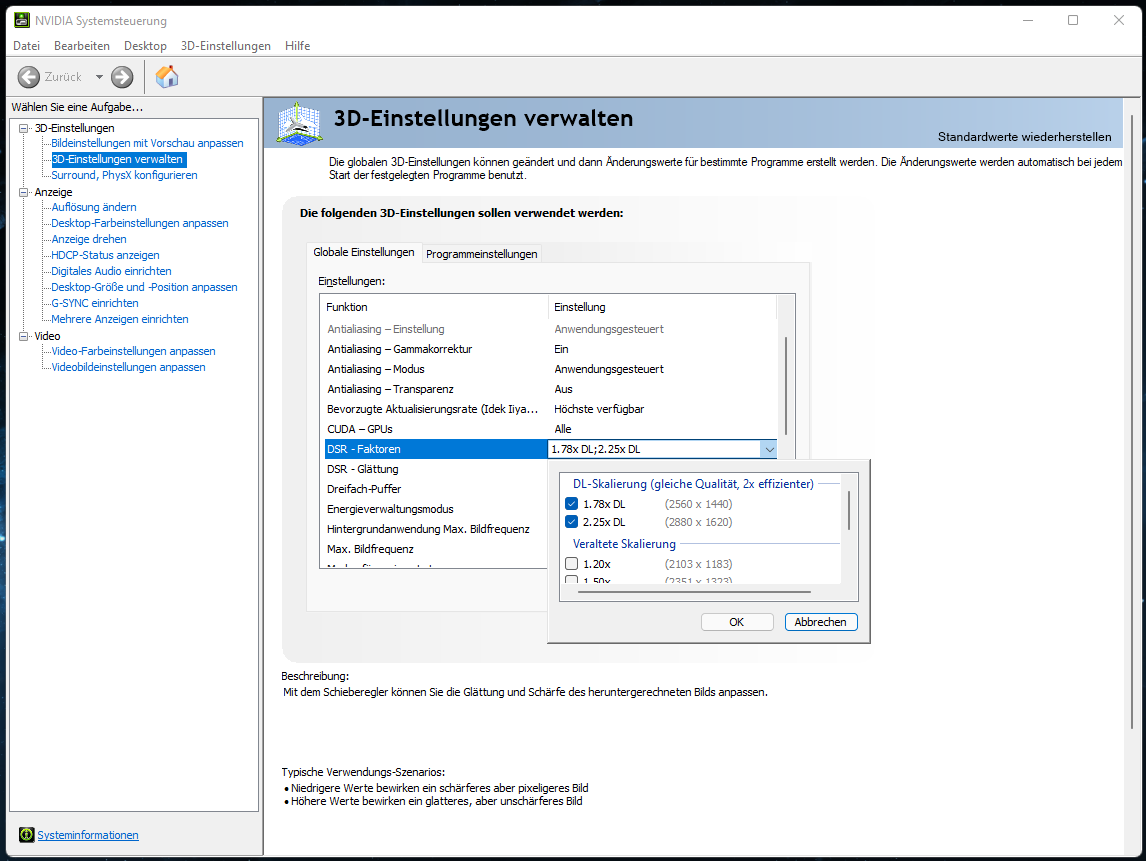Open the 3D-Einstellungen menu

[x=226, y=45]
